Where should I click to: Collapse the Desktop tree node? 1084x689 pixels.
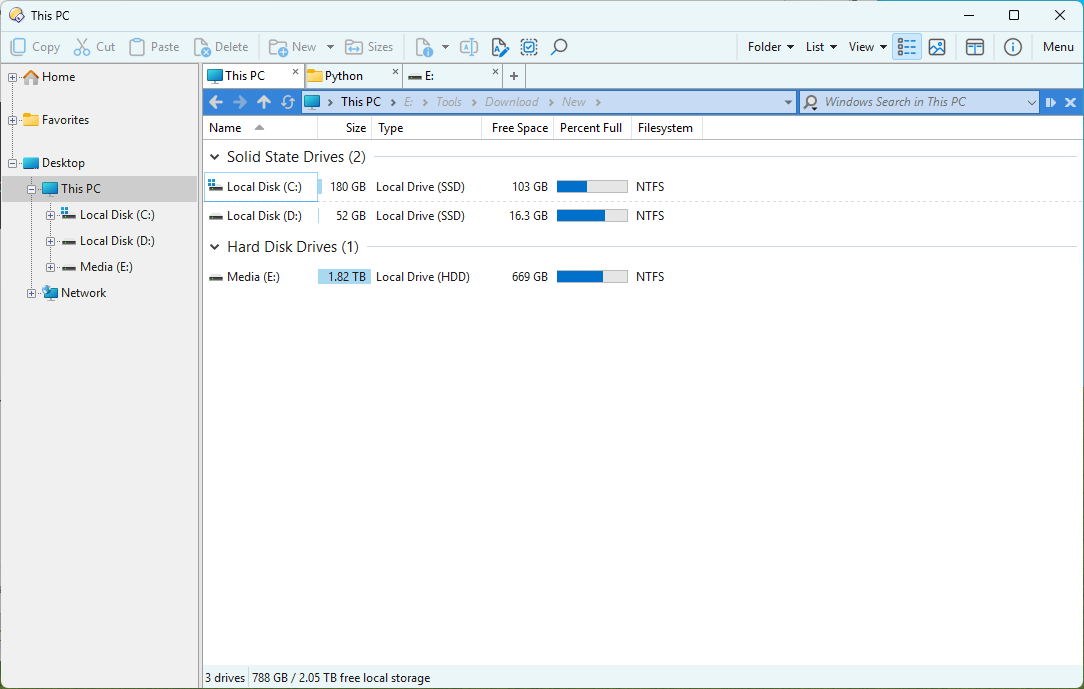pyautogui.click(x=12, y=163)
